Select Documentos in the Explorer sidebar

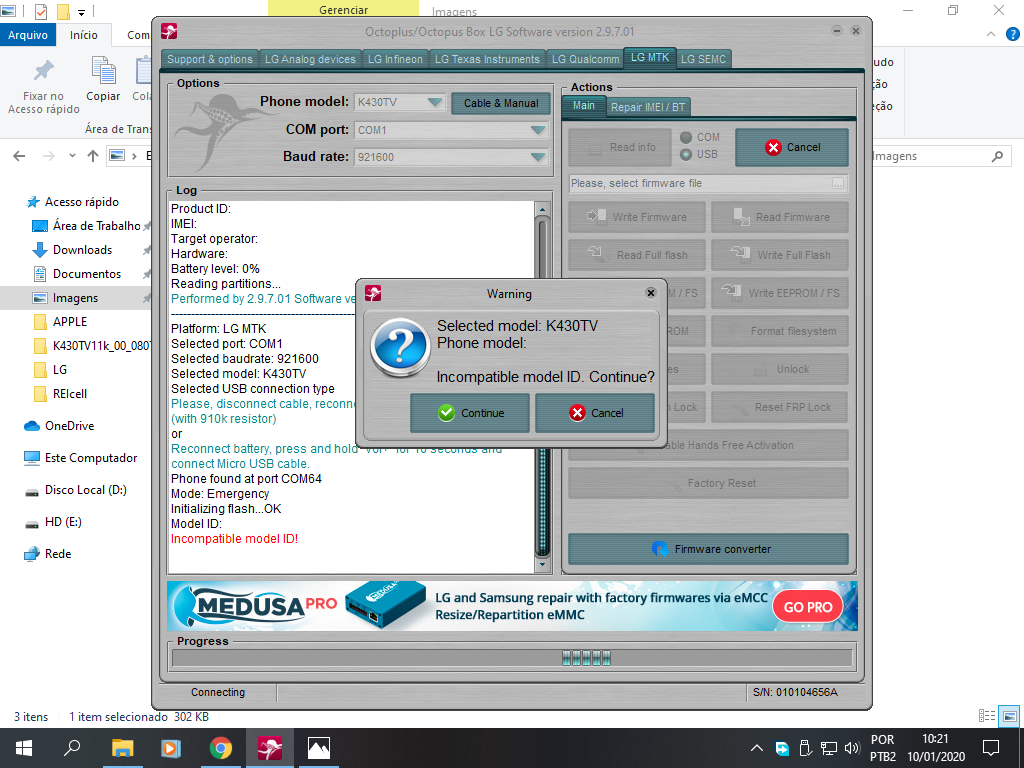tap(87, 274)
